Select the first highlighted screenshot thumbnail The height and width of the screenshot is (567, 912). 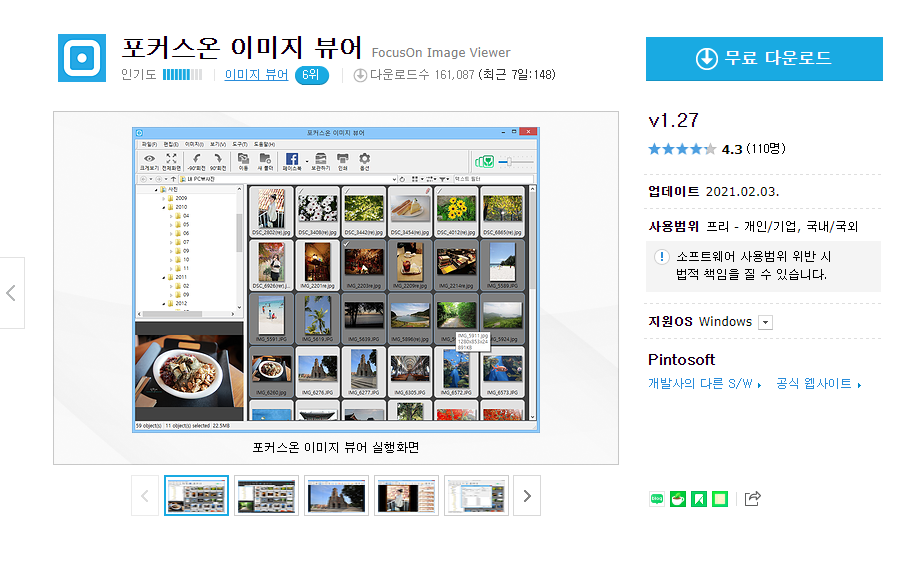196,495
